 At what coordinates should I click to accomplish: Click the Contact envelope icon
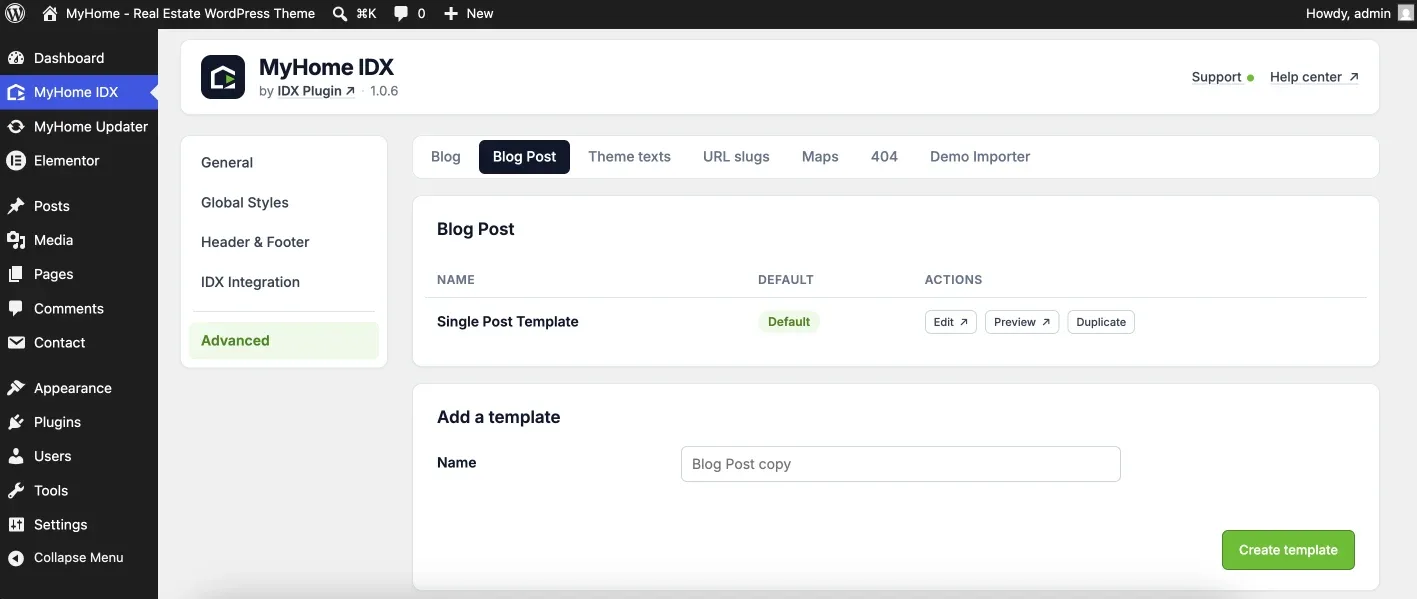[x=16, y=342]
